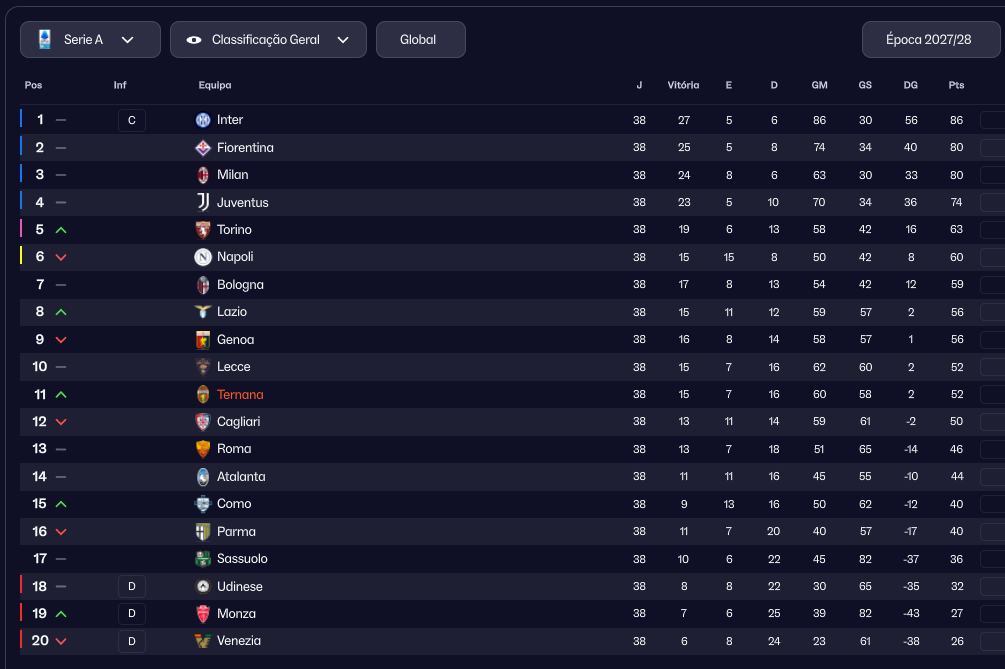Viewport: 1005px width, 669px height.
Task: Click the Ternana club crest
Action: (x=203, y=394)
